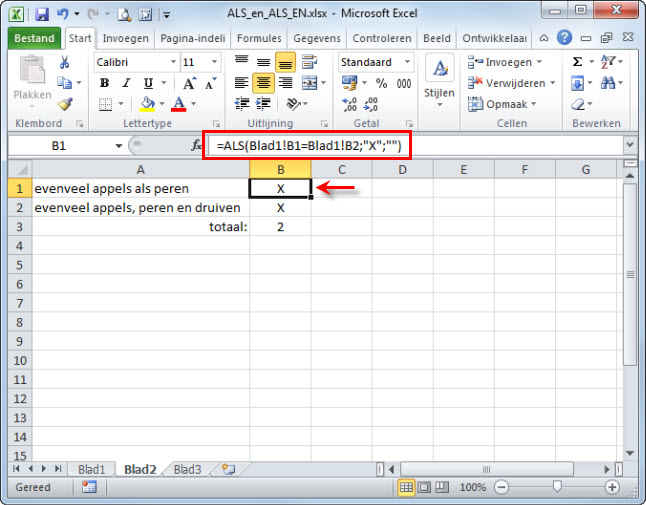The image size is (646, 505).
Task: Switch to the Blad3 sheet tab
Action: click(187, 470)
